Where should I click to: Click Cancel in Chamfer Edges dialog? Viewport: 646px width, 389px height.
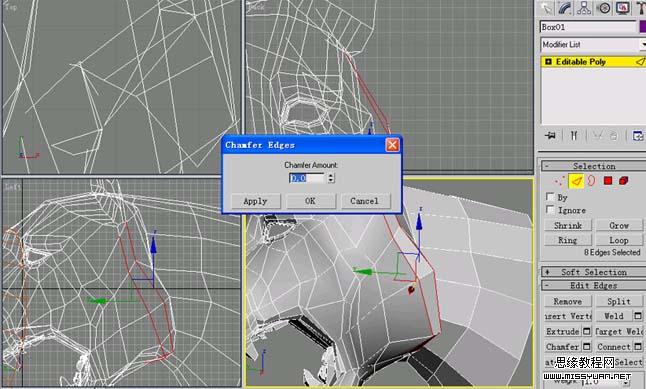click(365, 201)
